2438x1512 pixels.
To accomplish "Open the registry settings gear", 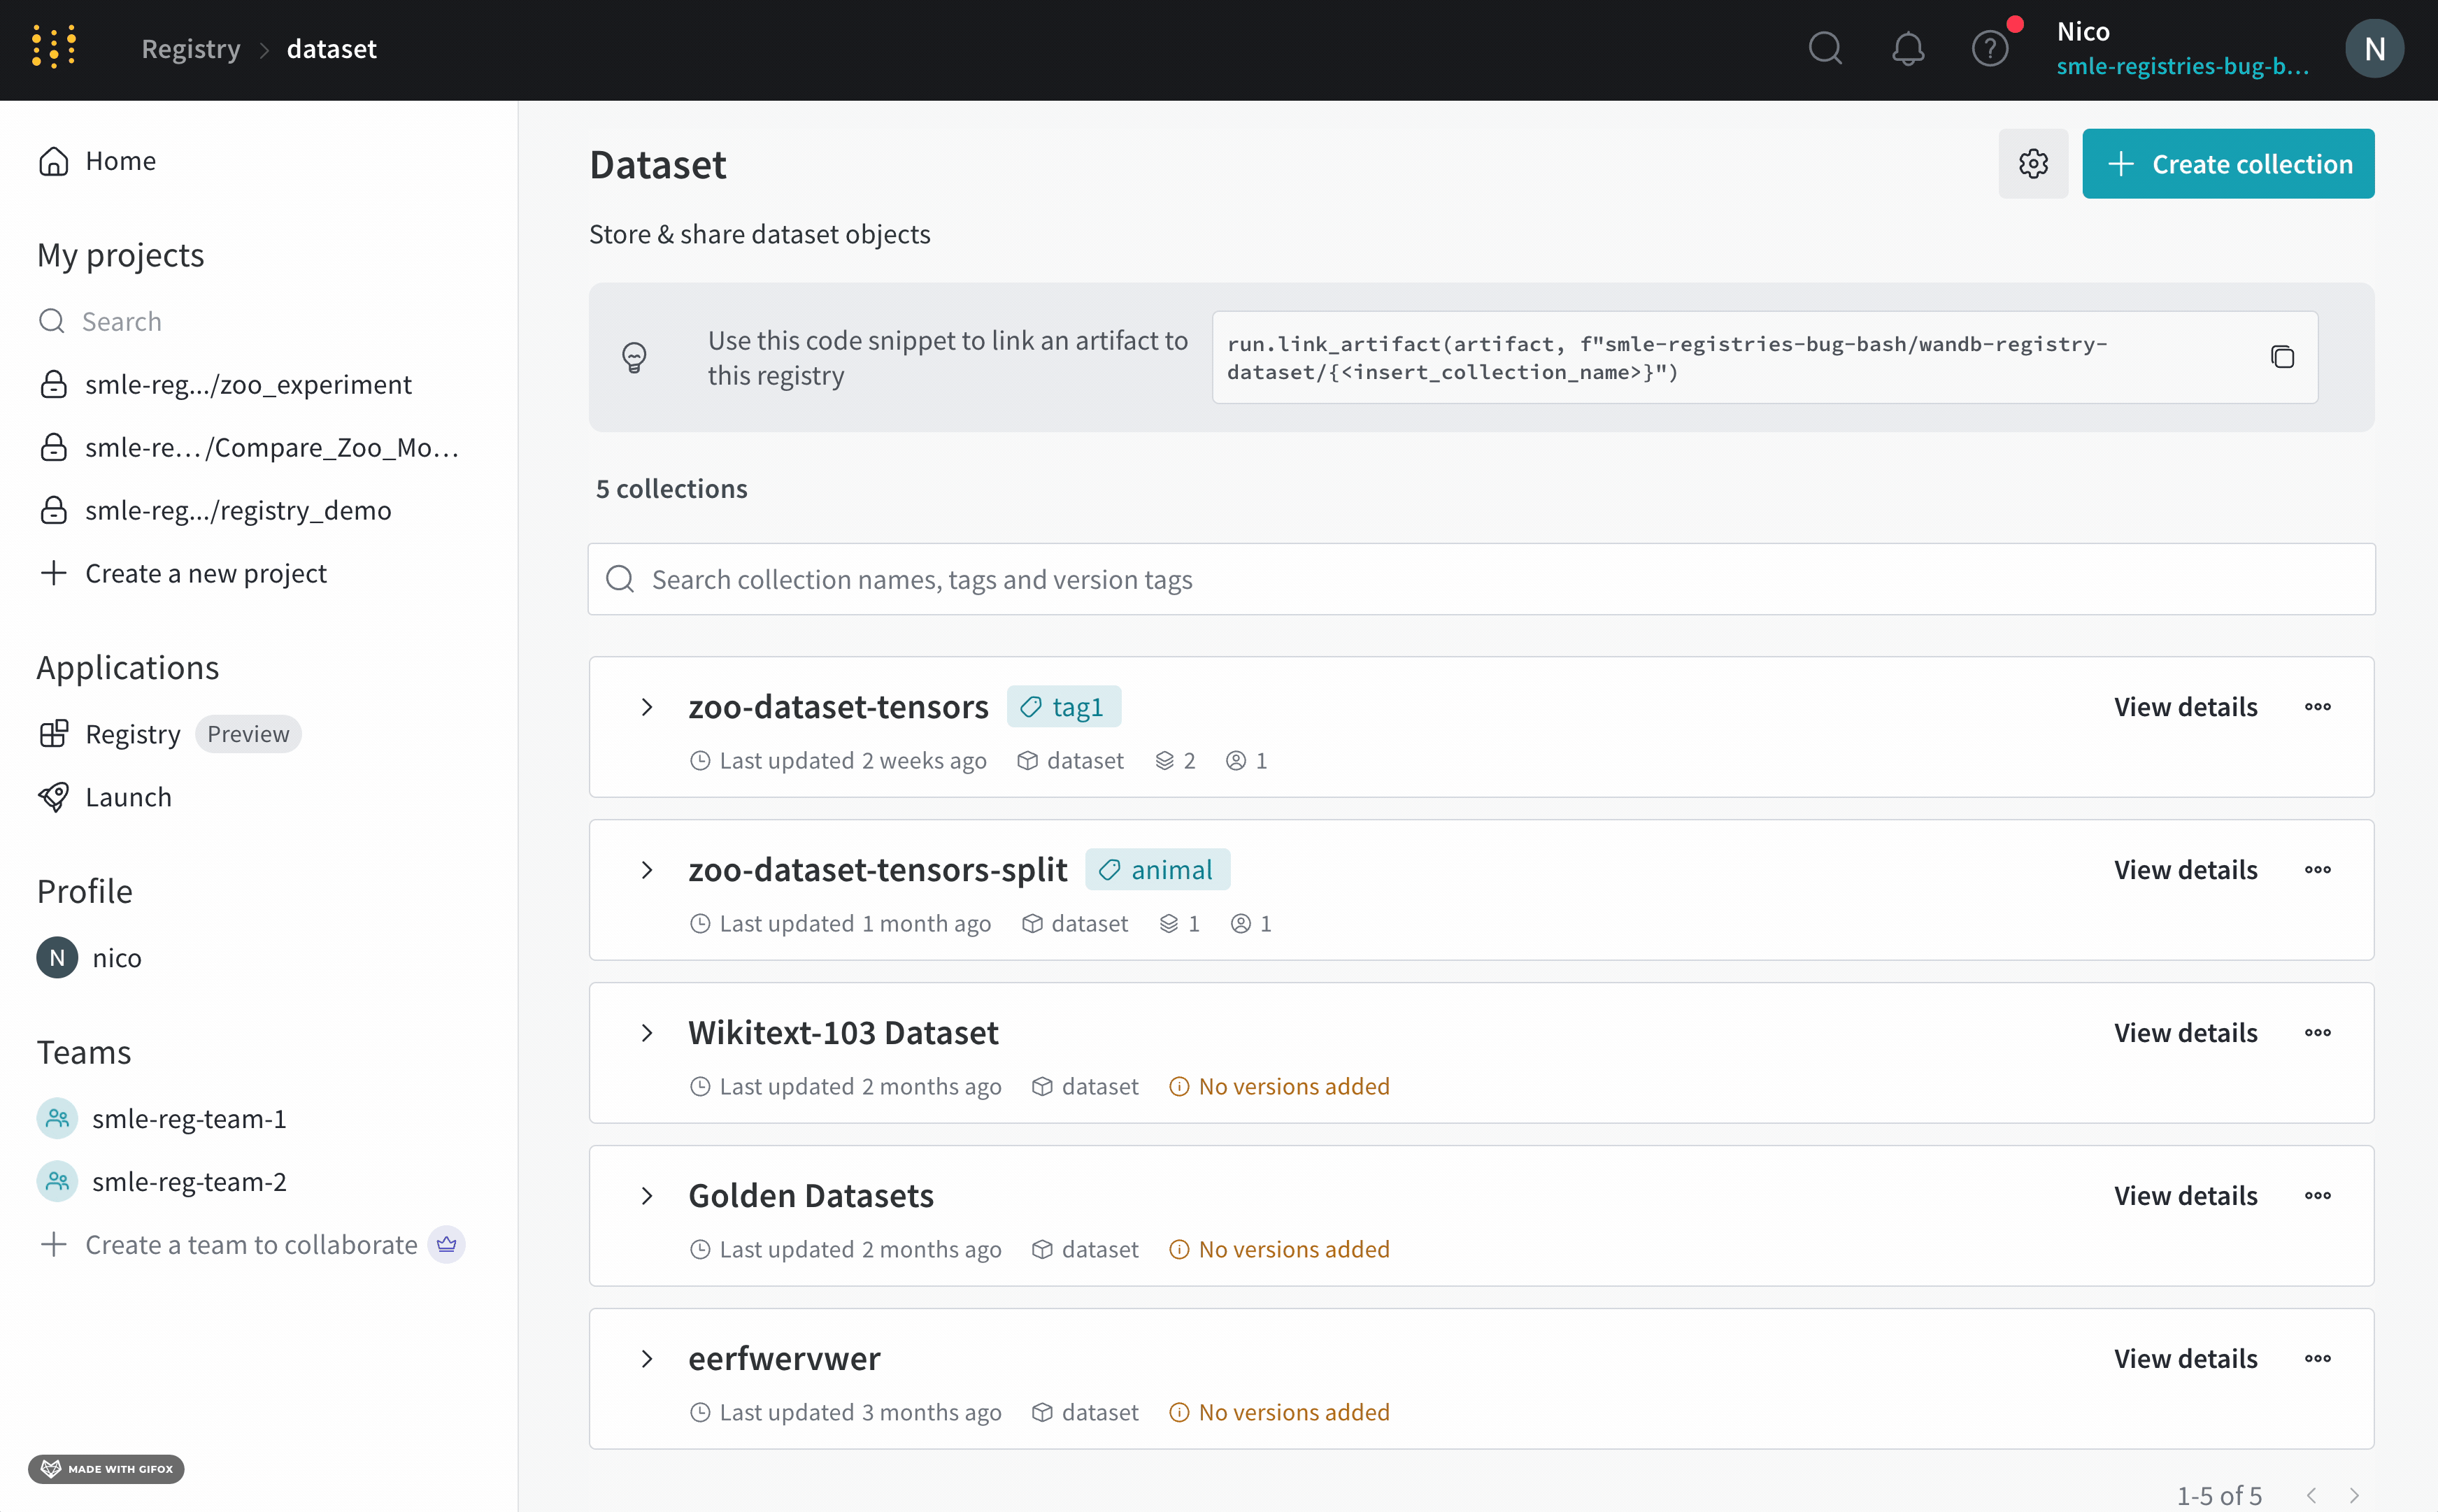I will tap(2033, 163).
